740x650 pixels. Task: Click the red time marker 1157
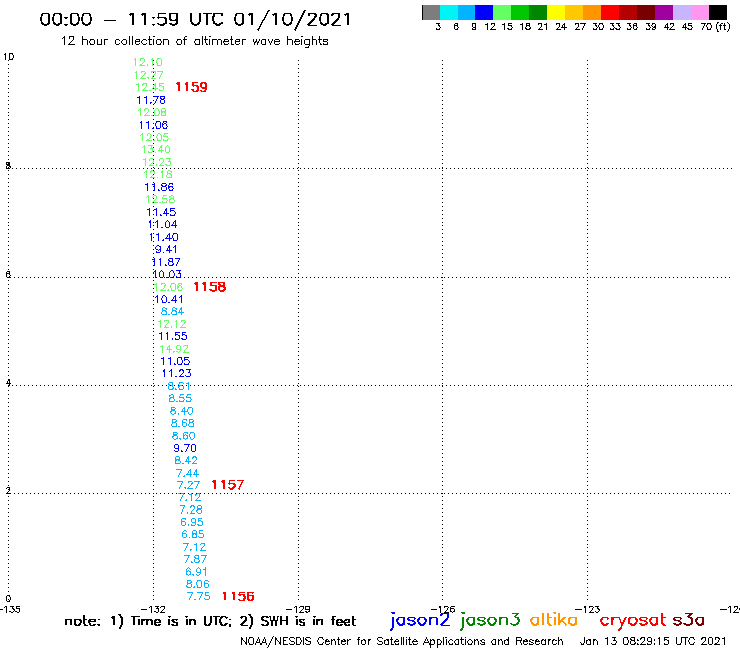coord(227,485)
